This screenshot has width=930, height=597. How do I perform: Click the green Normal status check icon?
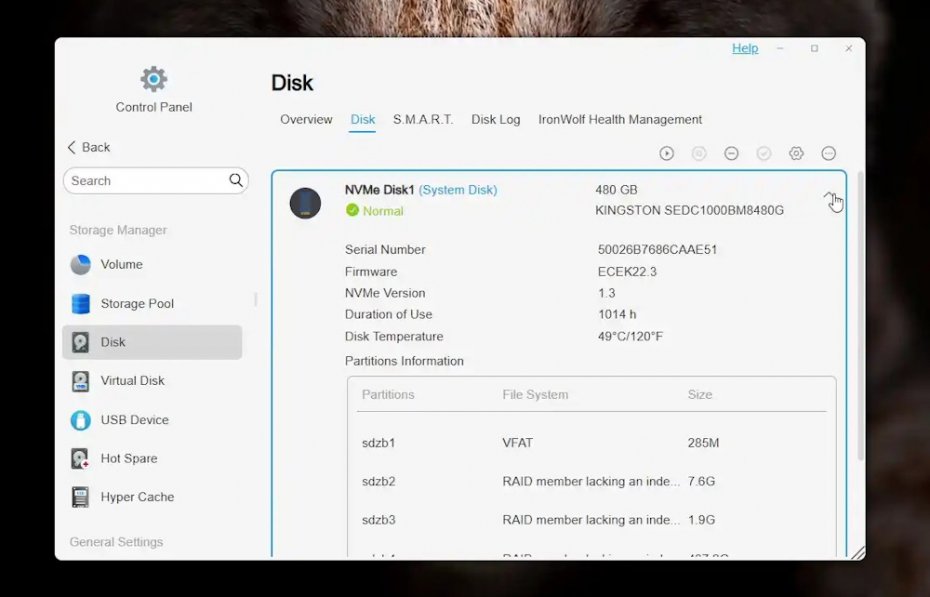(352, 210)
